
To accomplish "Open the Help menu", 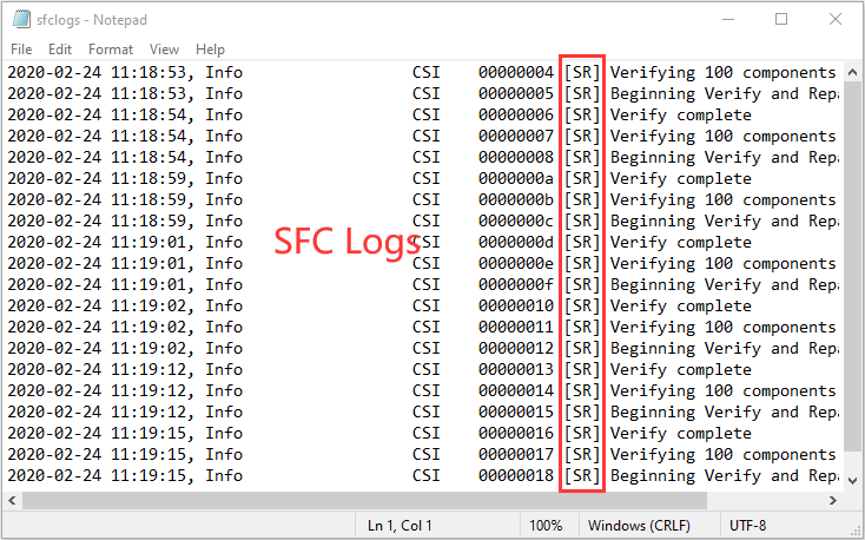I will (210, 49).
